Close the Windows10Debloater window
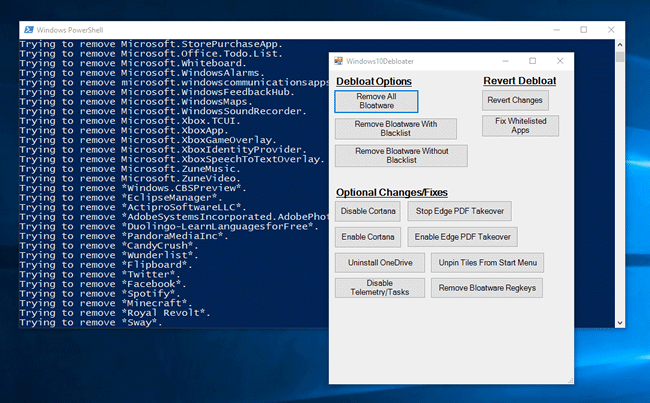This screenshot has width=650, height=403. 563,61
